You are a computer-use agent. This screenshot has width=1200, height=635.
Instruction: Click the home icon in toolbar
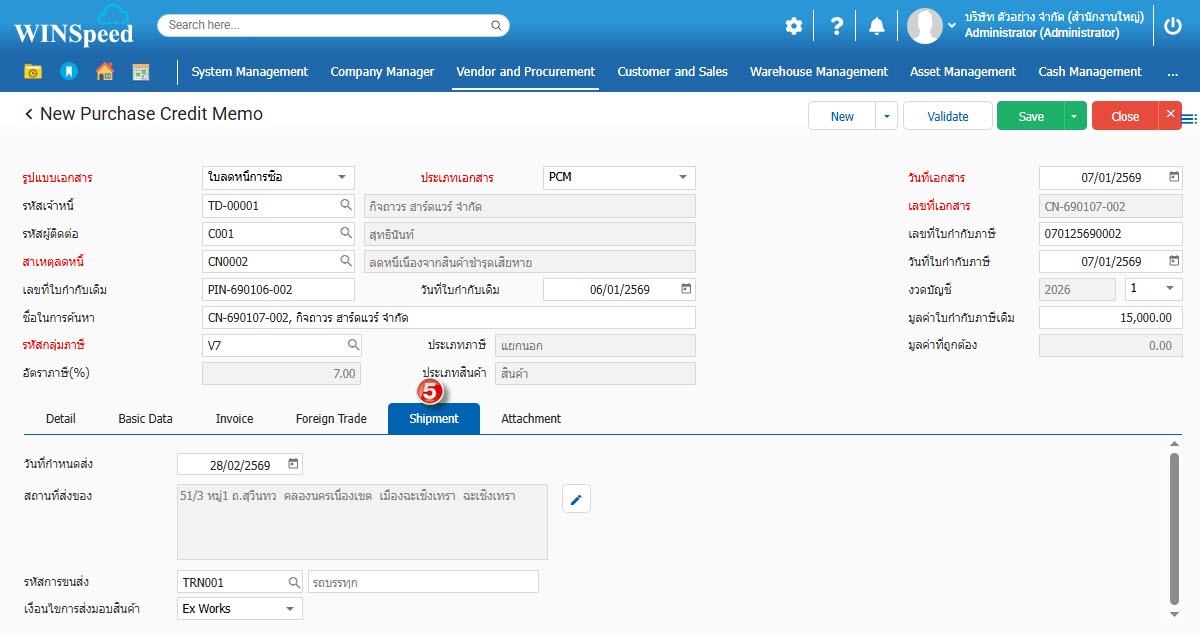104,72
